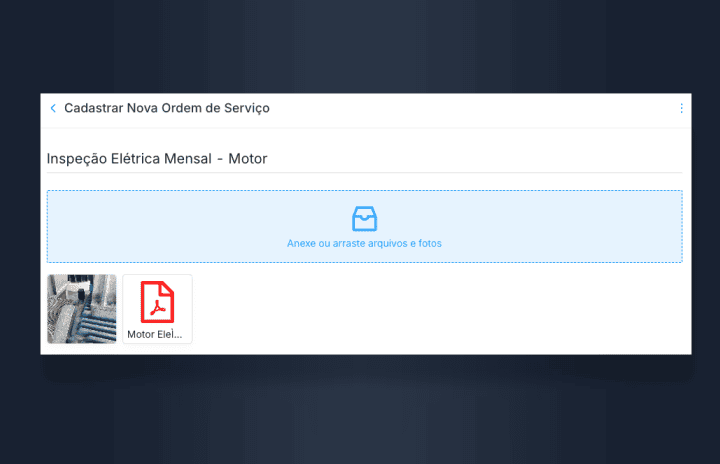This screenshot has height=464, width=720.
Task: View the motor photo thumbnail attachment
Action: click(82, 309)
